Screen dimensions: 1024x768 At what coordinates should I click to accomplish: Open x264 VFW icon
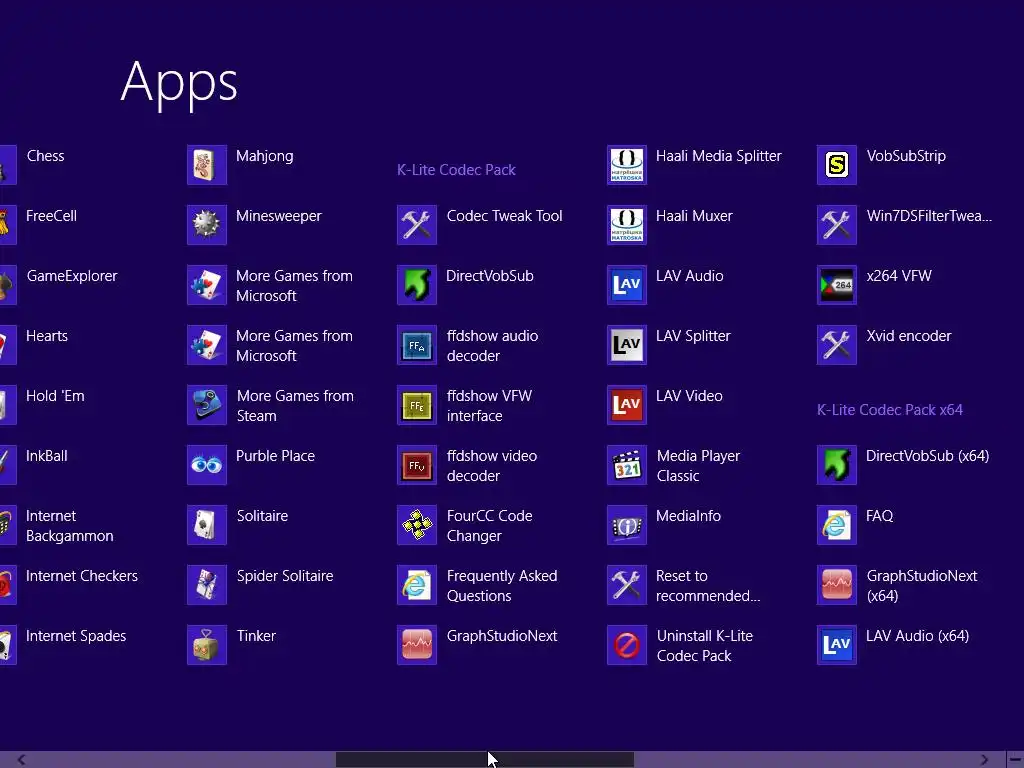point(837,285)
